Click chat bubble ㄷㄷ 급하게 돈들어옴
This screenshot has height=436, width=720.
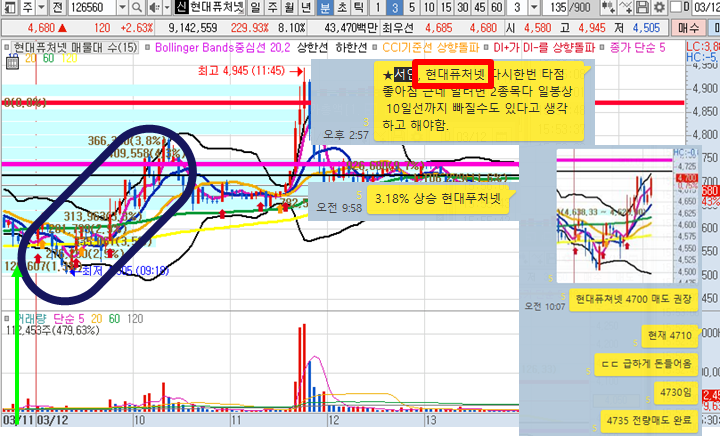pos(646,364)
